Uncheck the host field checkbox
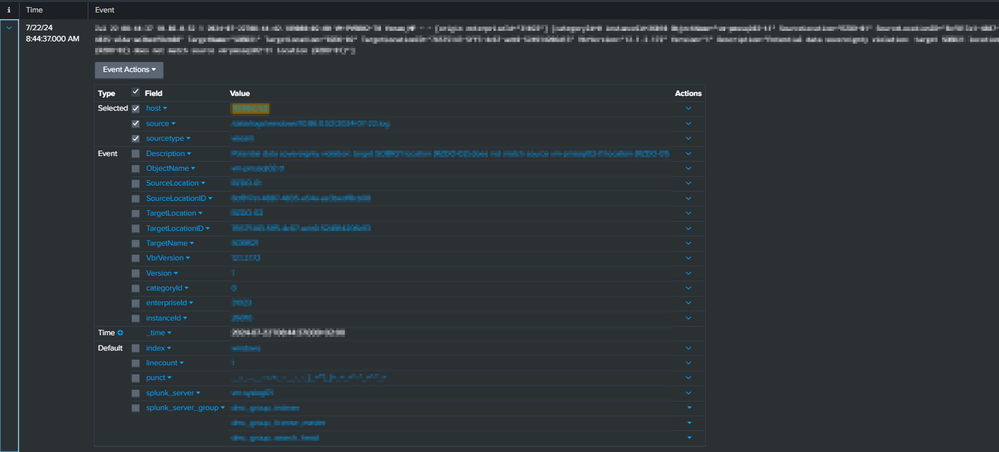 click(135, 108)
